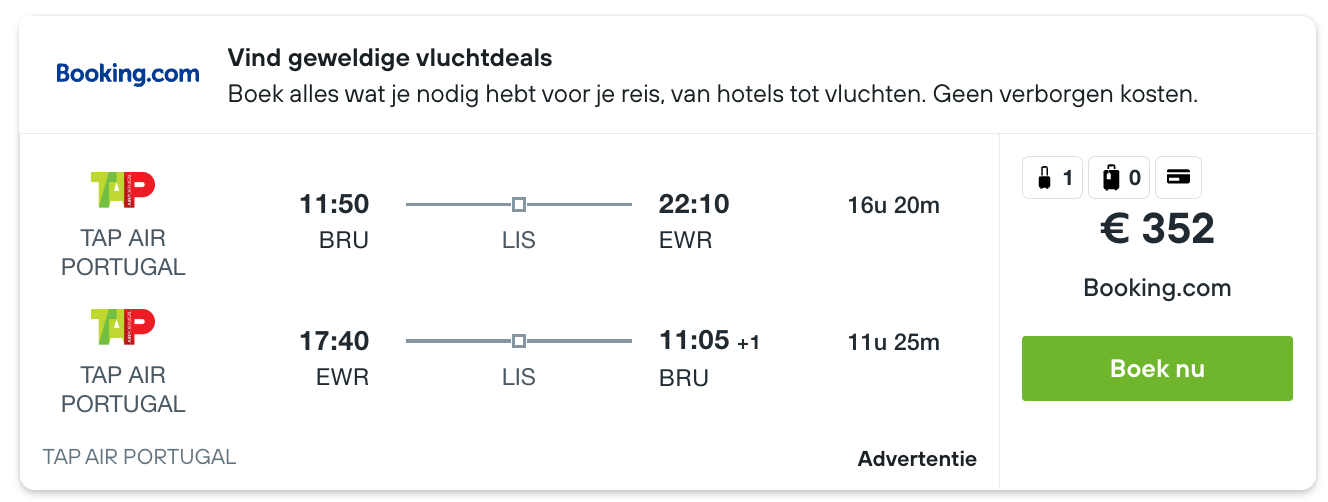
Task: Click the TAP logo on the return flight
Action: click(123, 326)
